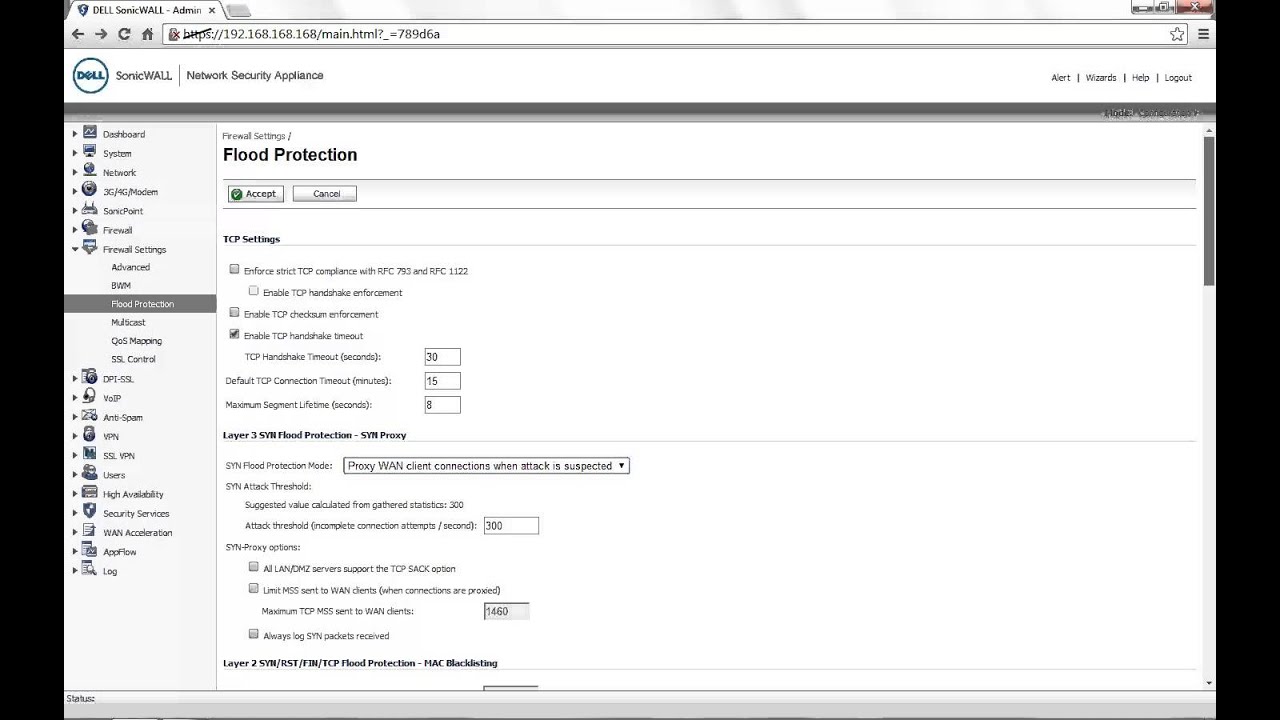Image resolution: width=1280 pixels, height=720 pixels.
Task: Open the Advanced submenu item
Action: (130, 267)
